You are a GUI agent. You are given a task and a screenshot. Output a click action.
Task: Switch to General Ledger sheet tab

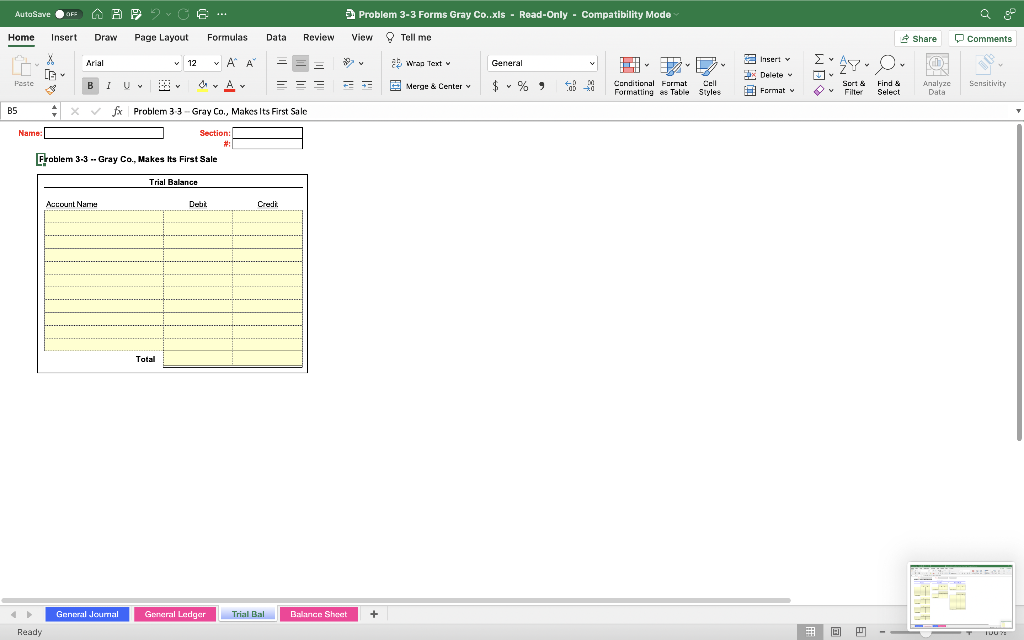point(175,614)
